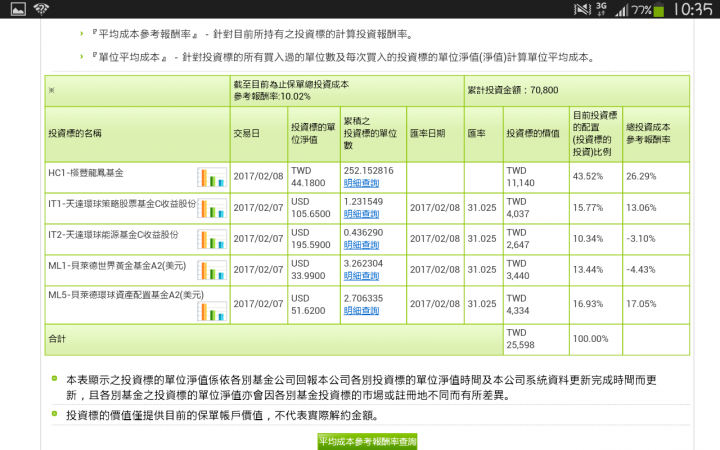
Task: Select the USD 195.5900 unit price
Action: (x=311, y=239)
